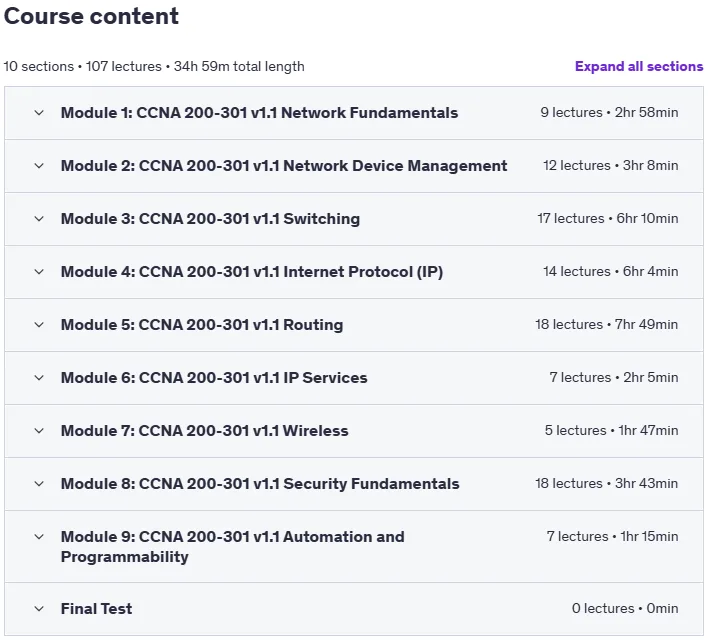Expand Module 4 Internet Protocol chevron
The image size is (710, 640).
coord(39,272)
